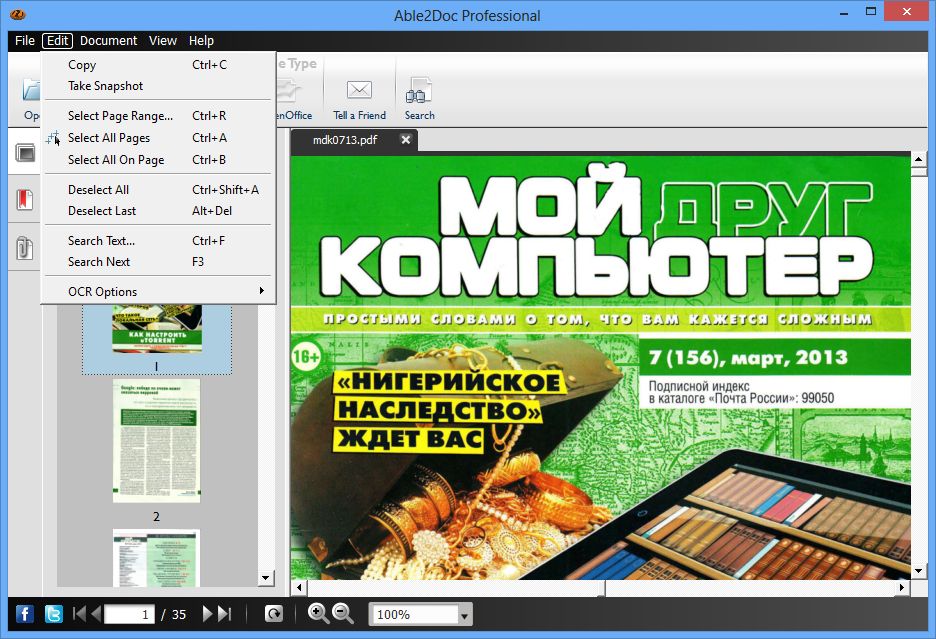Click Deselect Last menu entry

point(158,211)
